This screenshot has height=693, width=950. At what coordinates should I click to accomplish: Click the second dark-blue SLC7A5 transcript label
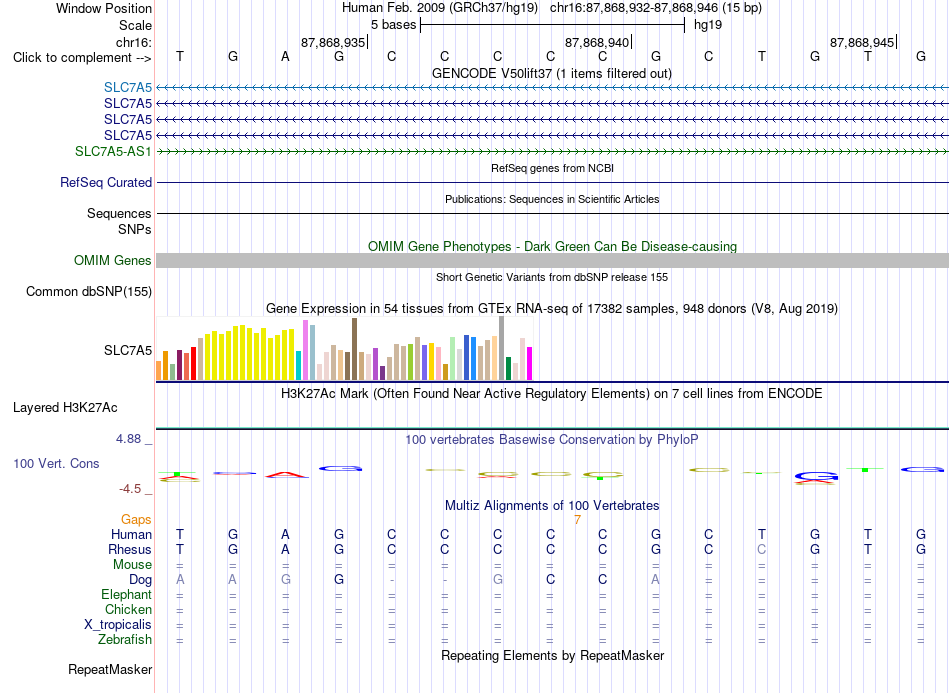point(128,119)
